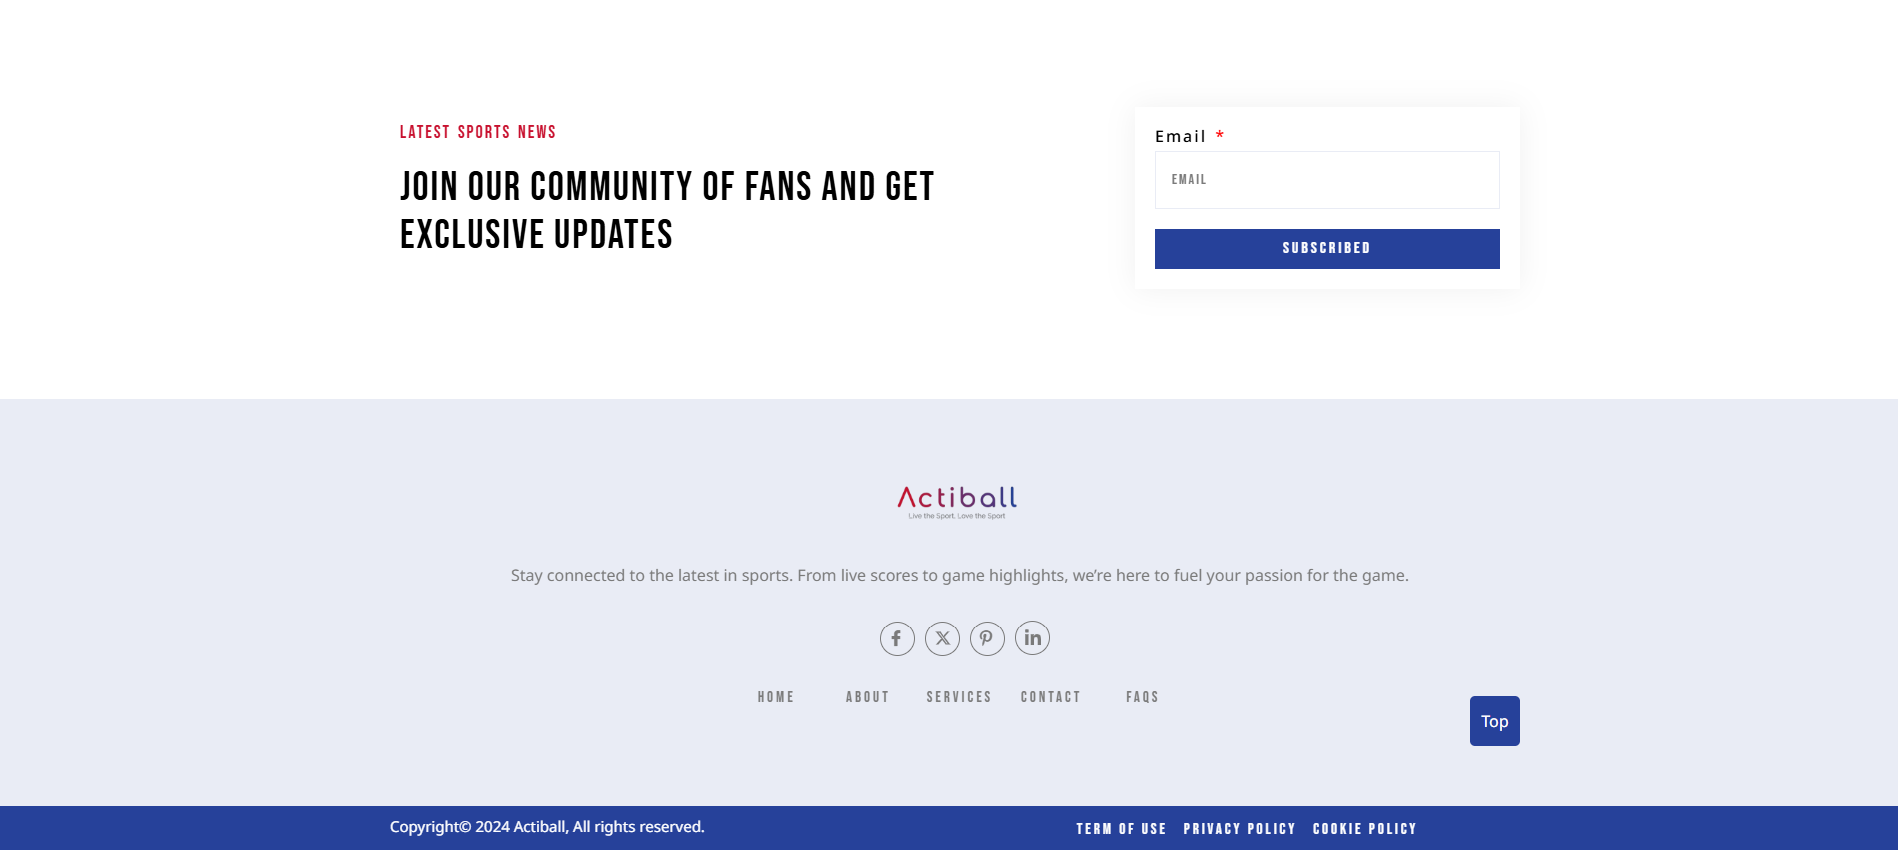Focus the Email input field
Viewport: 1898px width, 851px height.
tap(1326, 180)
